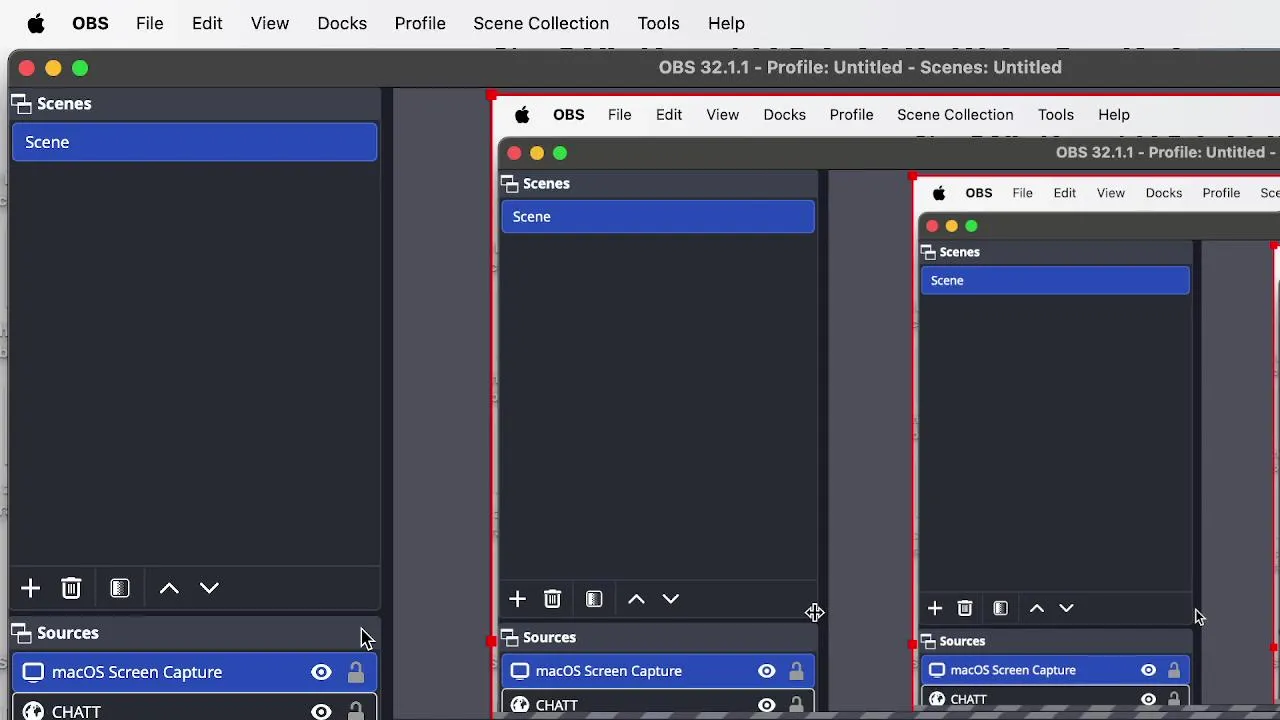1280x720 pixels.
Task: Toggle lock on macOS Screen Capture source
Action: click(x=356, y=672)
